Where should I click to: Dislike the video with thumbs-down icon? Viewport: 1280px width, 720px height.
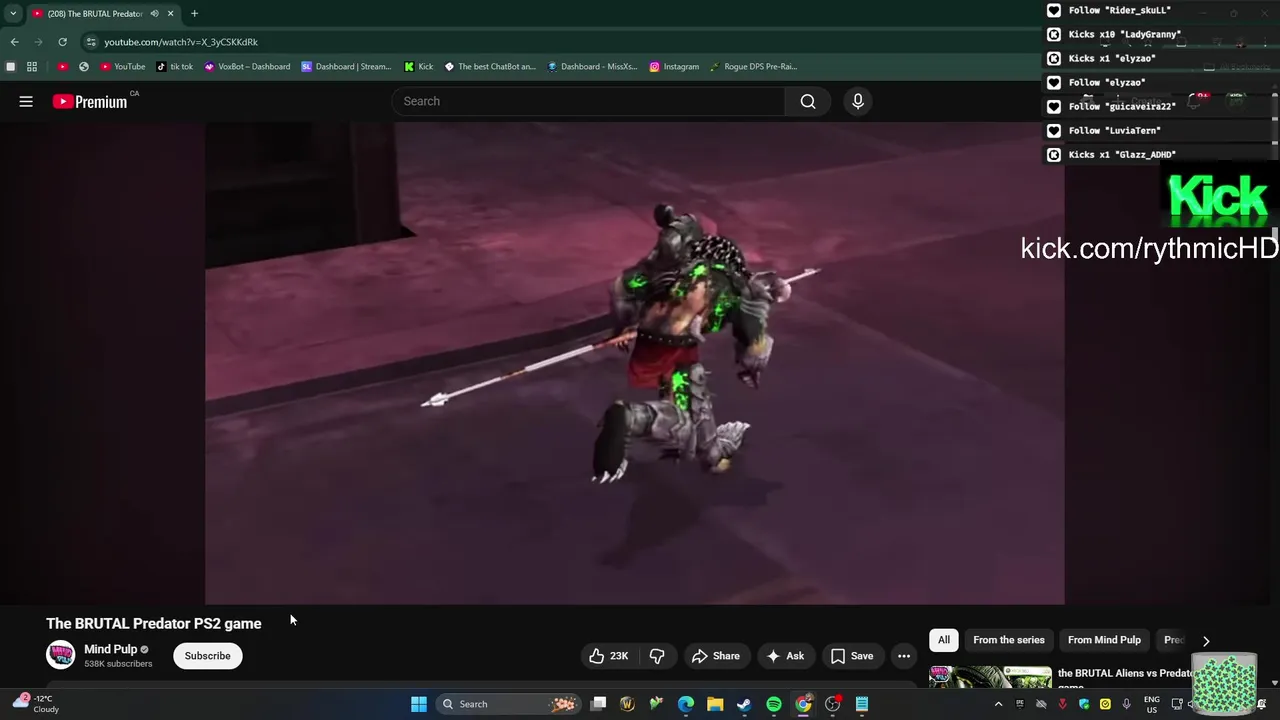657,656
